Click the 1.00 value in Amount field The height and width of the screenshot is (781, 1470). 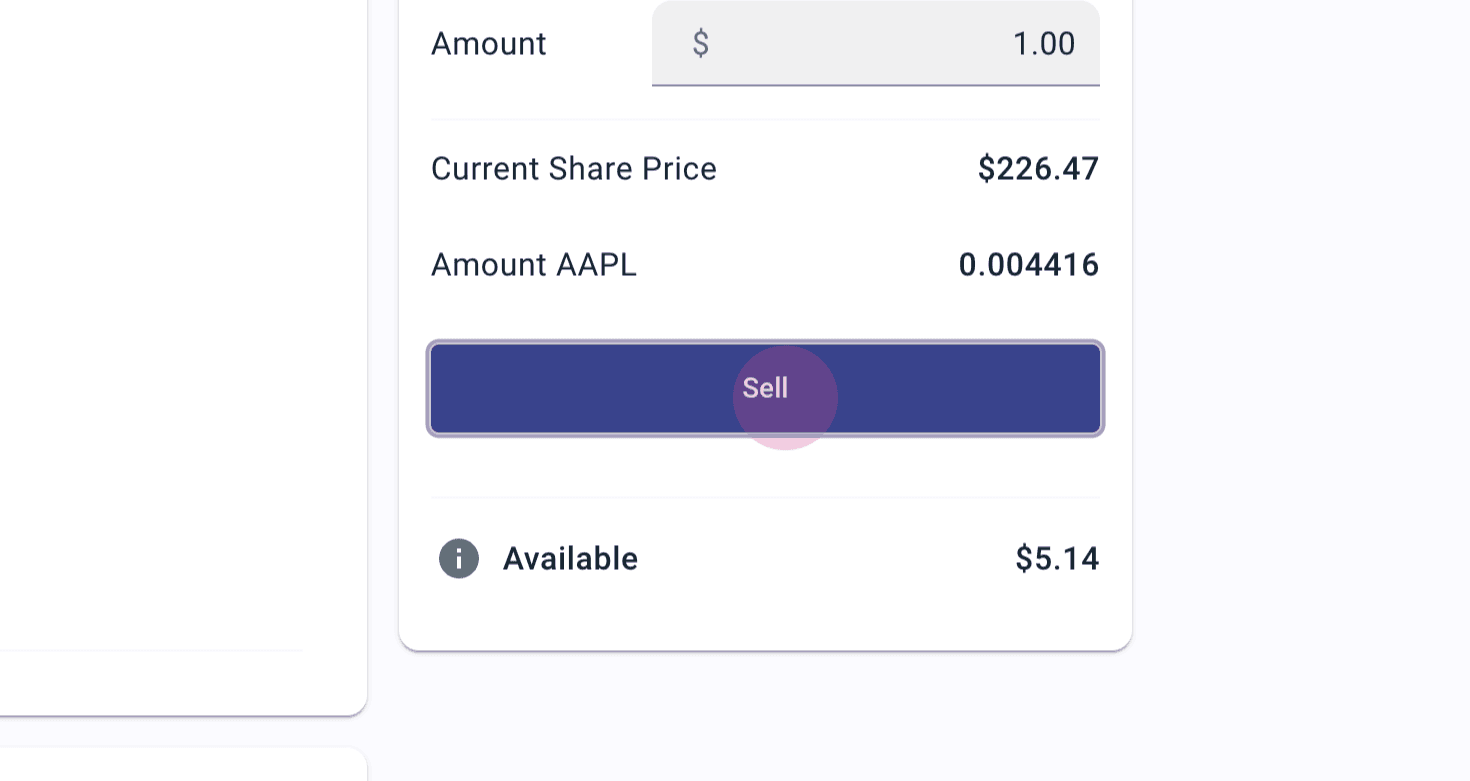1043,44
